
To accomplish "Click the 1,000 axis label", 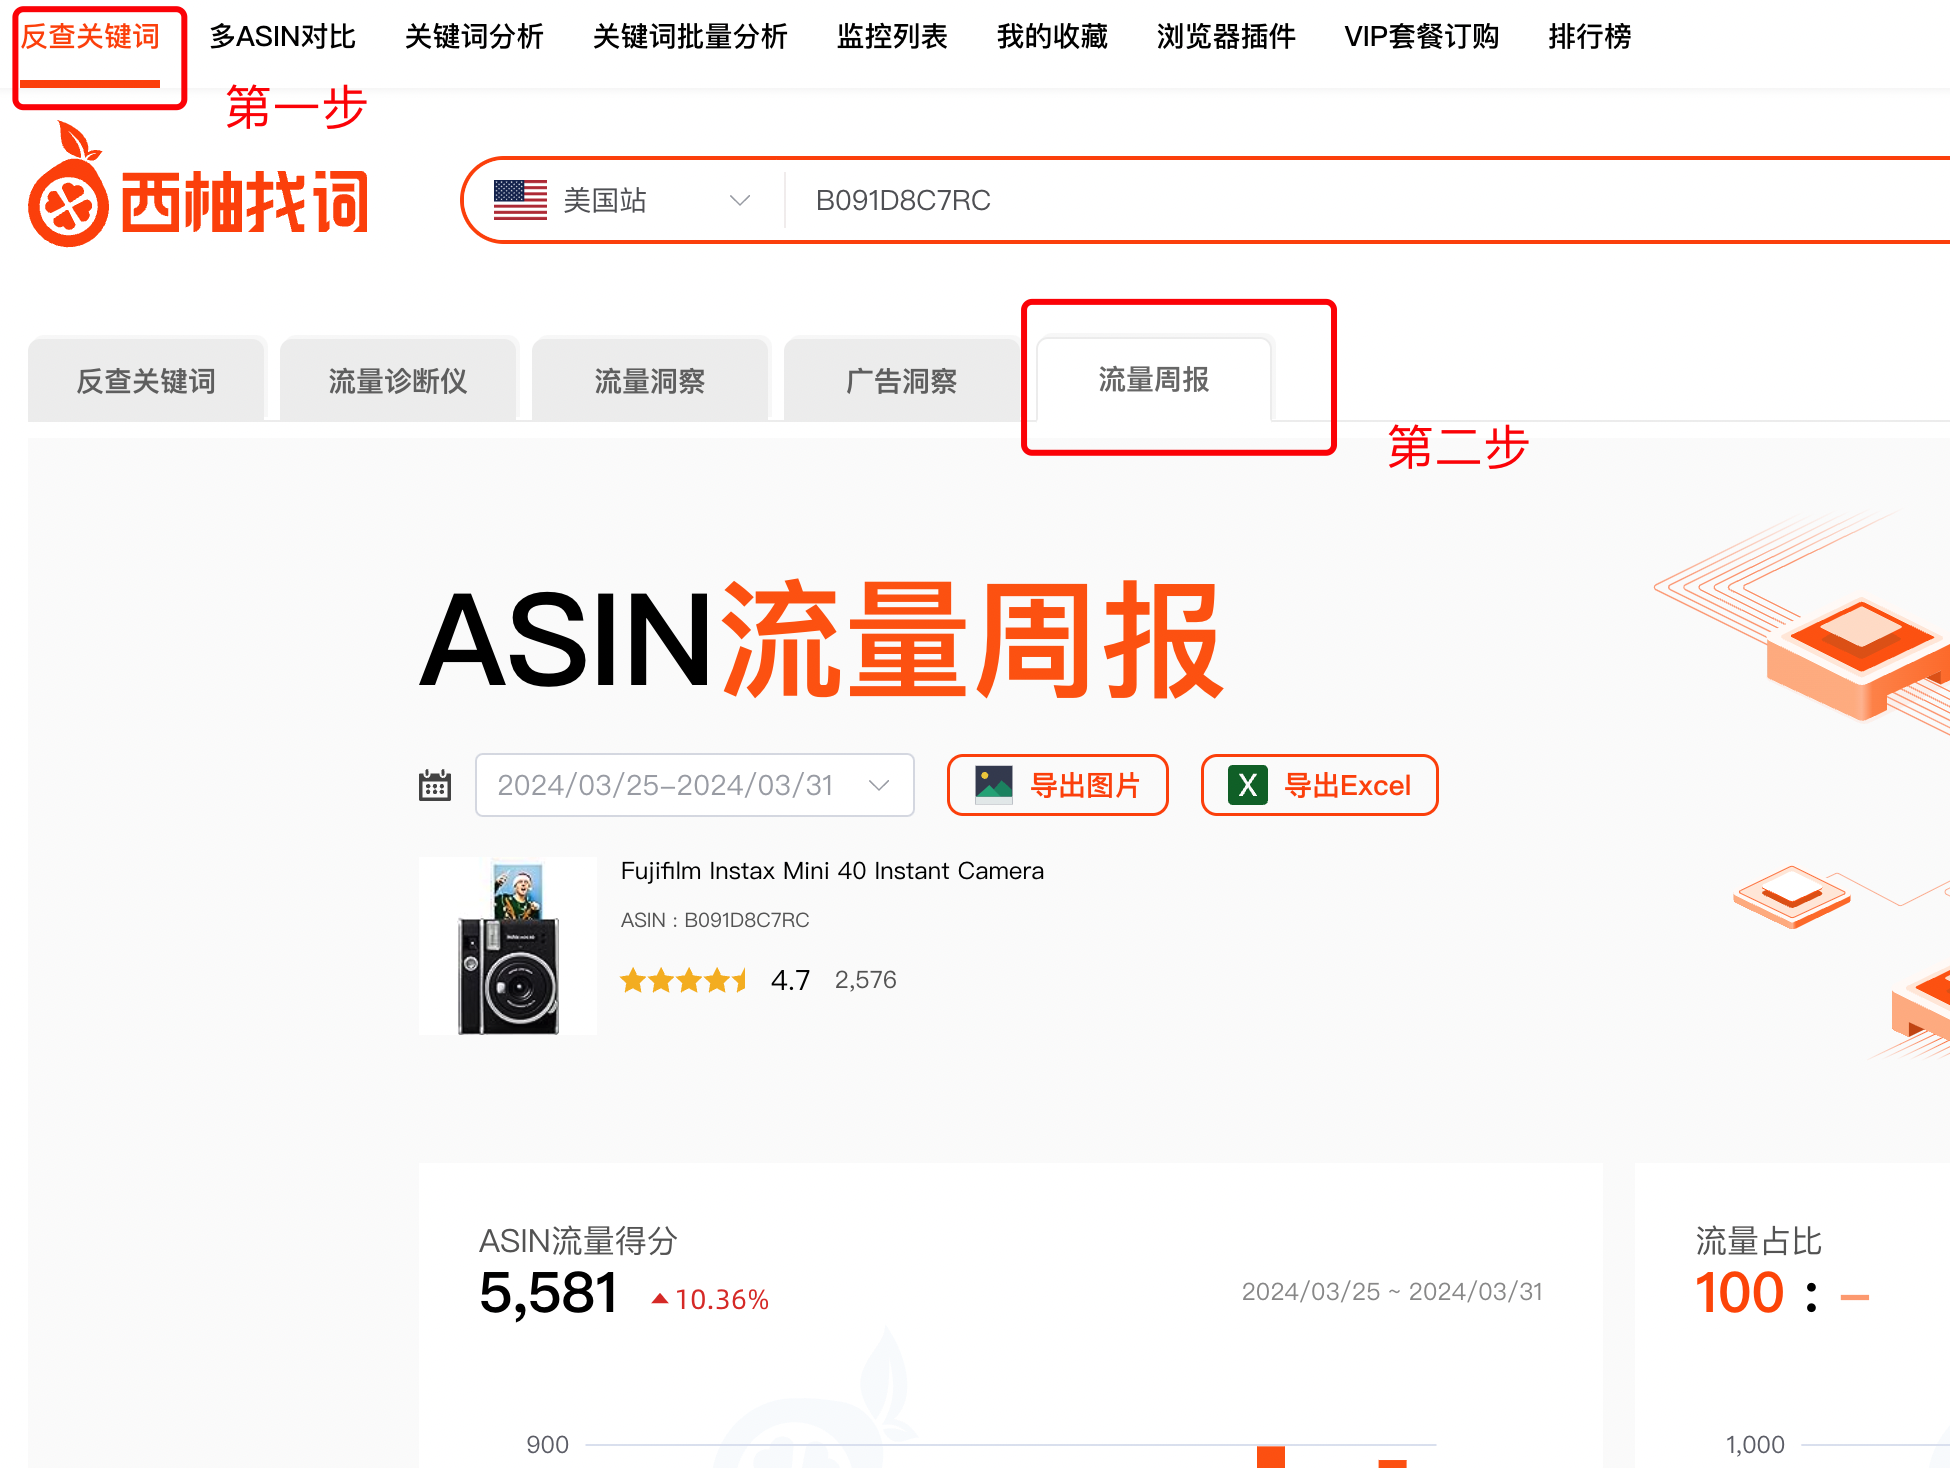I will point(1755,1444).
